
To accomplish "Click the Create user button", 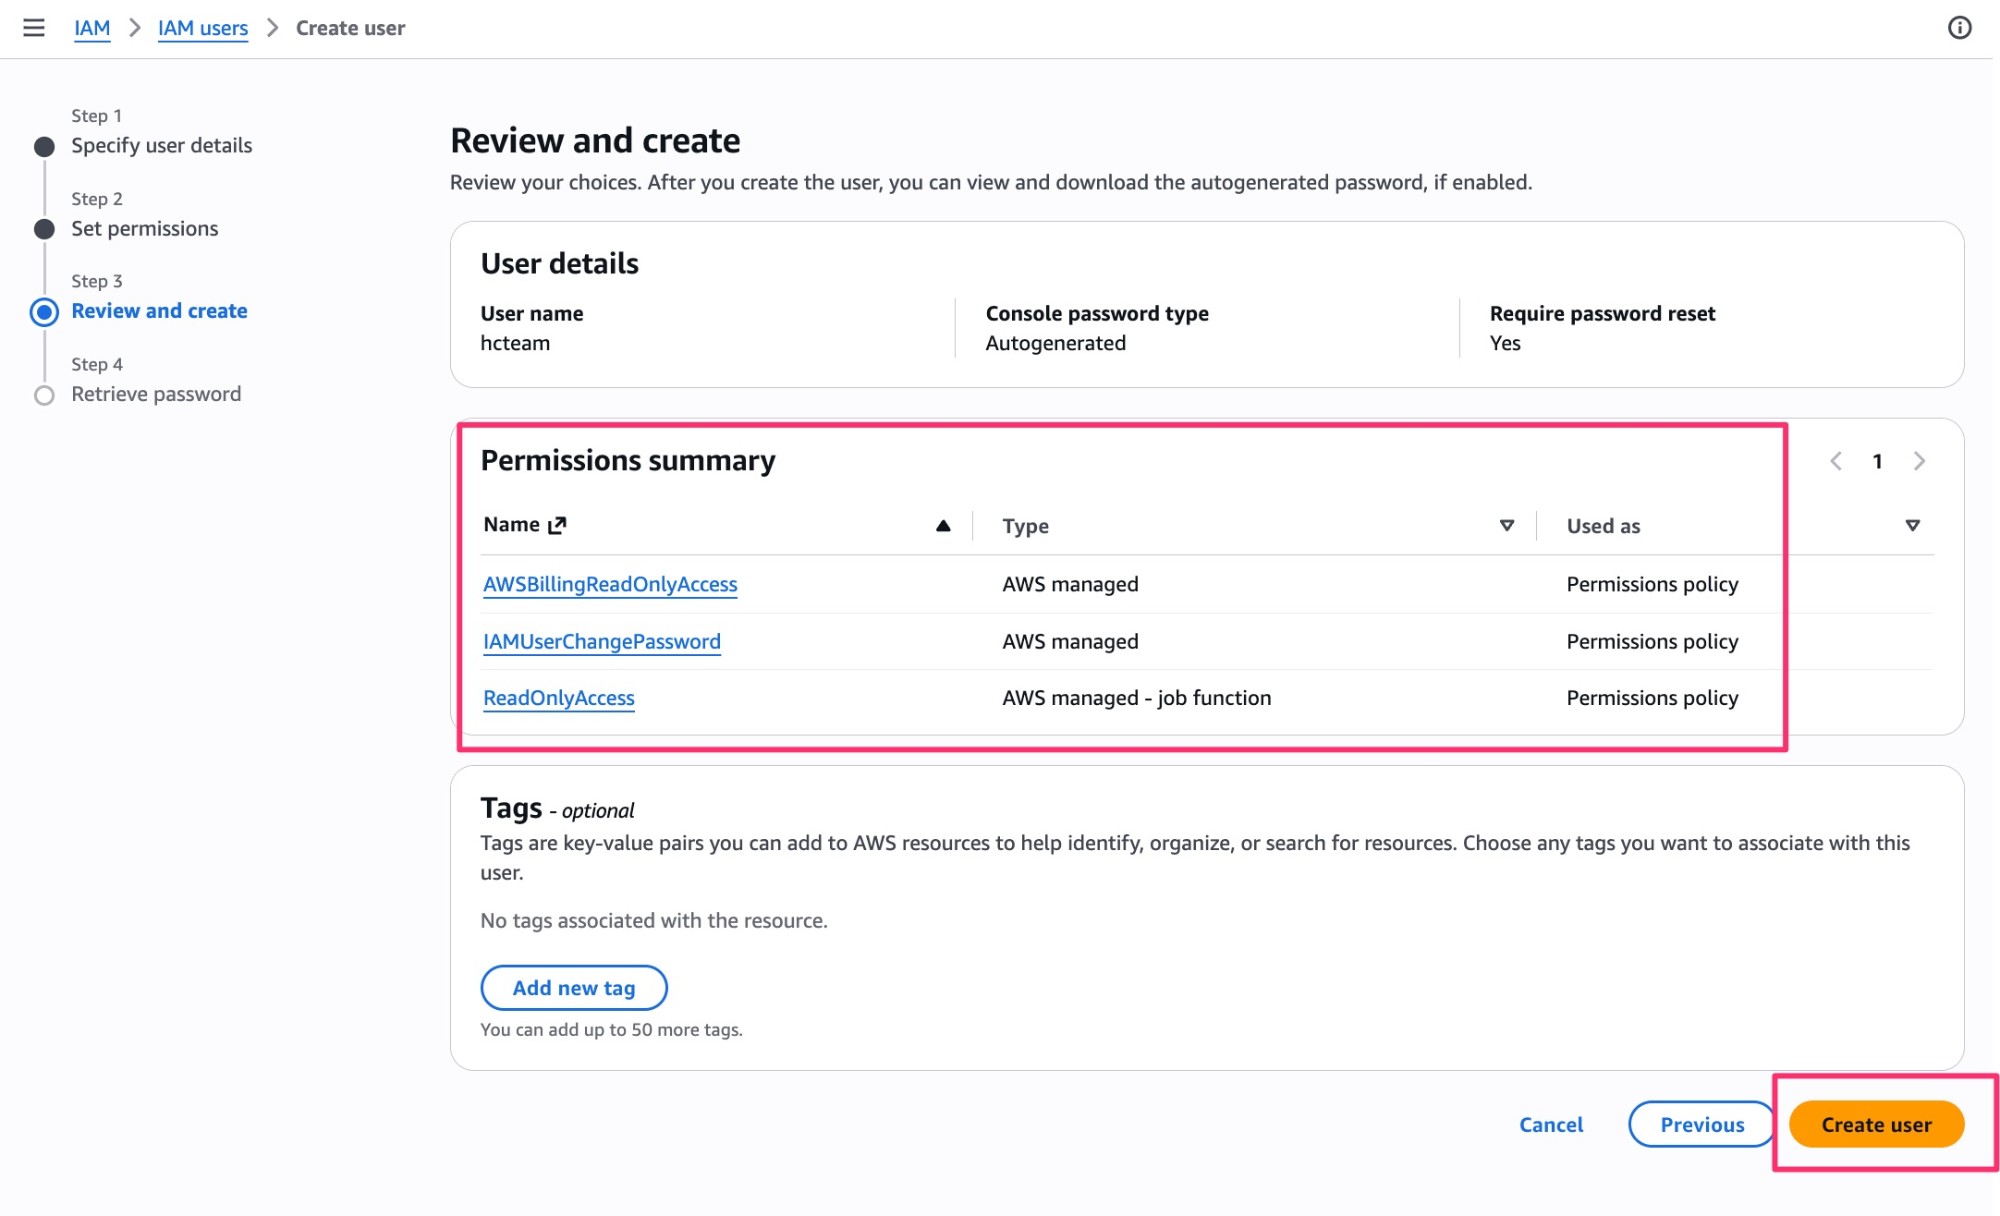I will (1876, 1124).
